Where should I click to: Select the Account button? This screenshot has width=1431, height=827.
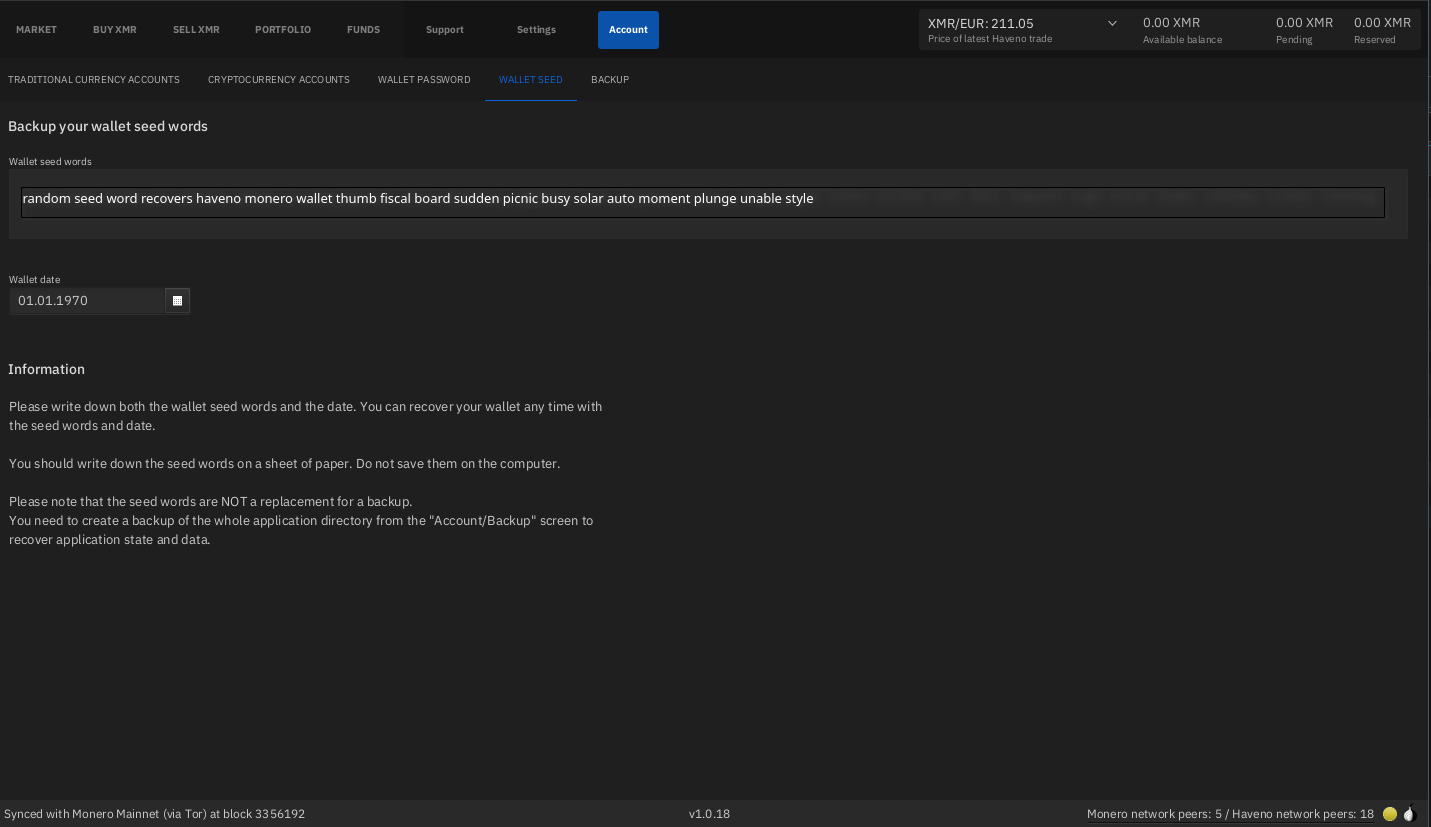click(628, 30)
